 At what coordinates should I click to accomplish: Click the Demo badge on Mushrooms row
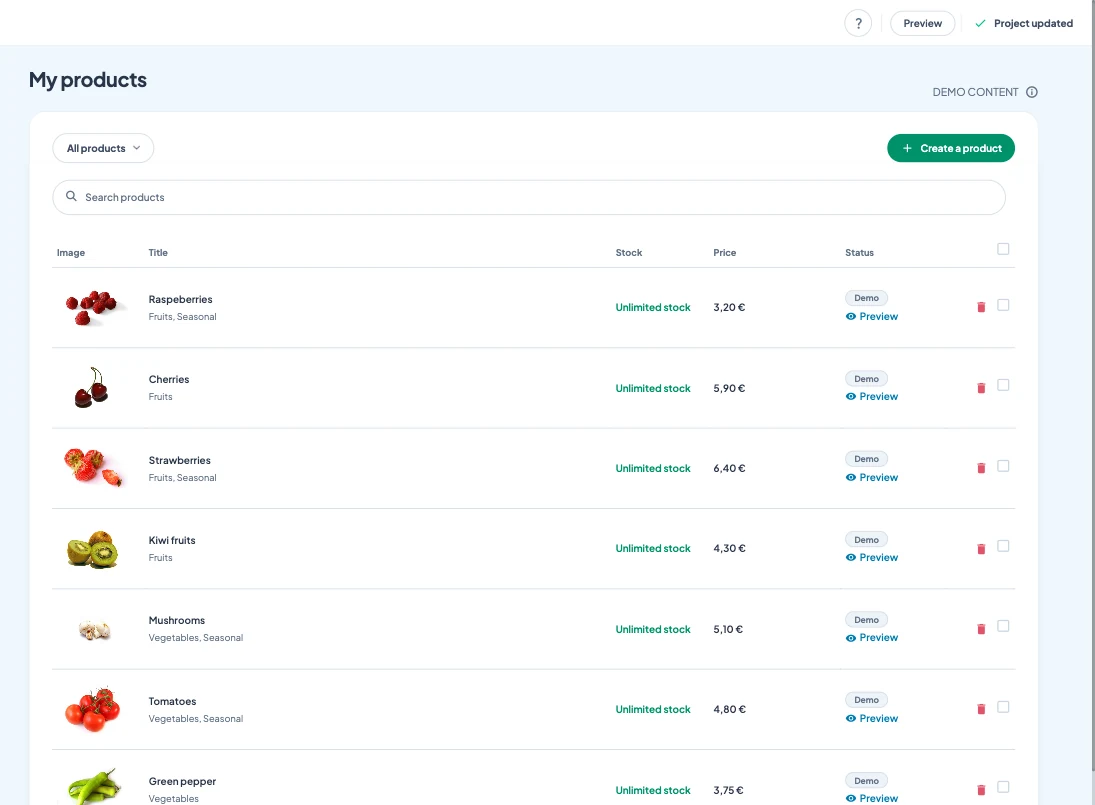[x=867, y=620]
